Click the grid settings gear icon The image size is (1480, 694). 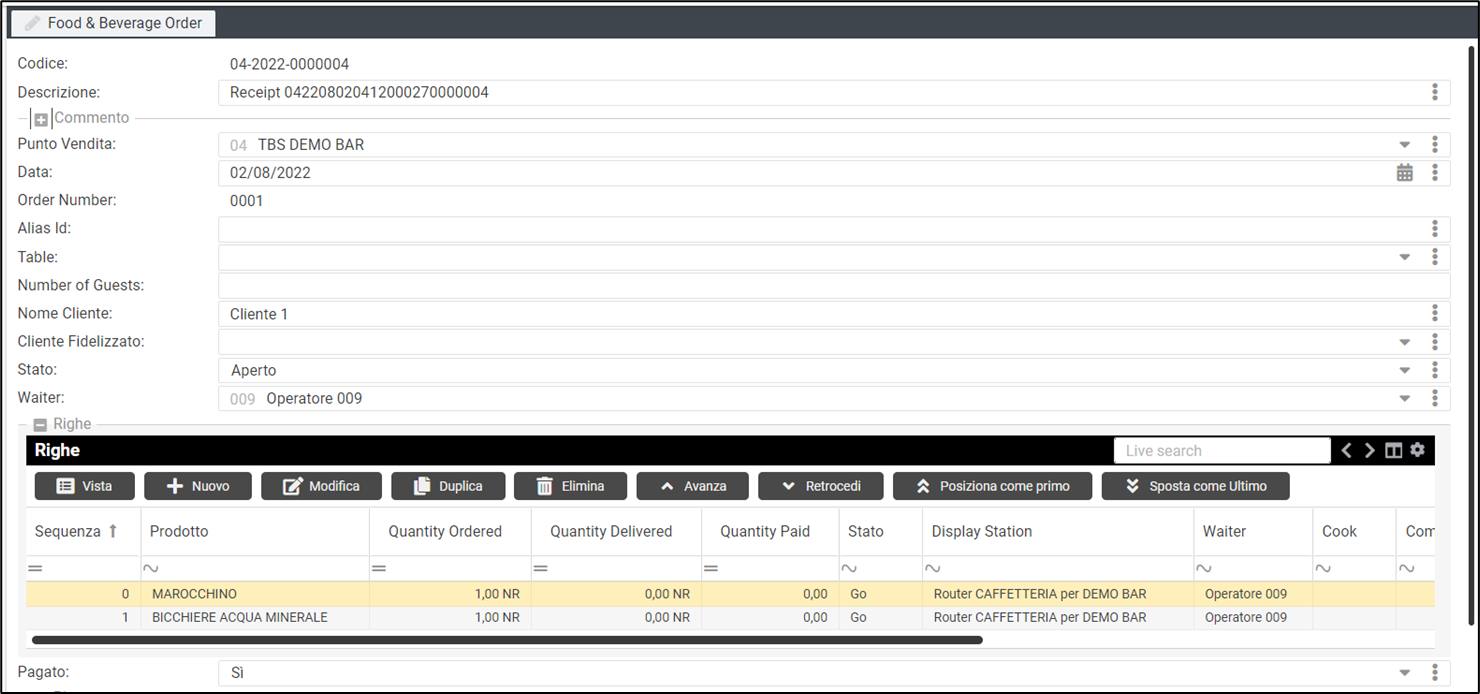point(1417,450)
